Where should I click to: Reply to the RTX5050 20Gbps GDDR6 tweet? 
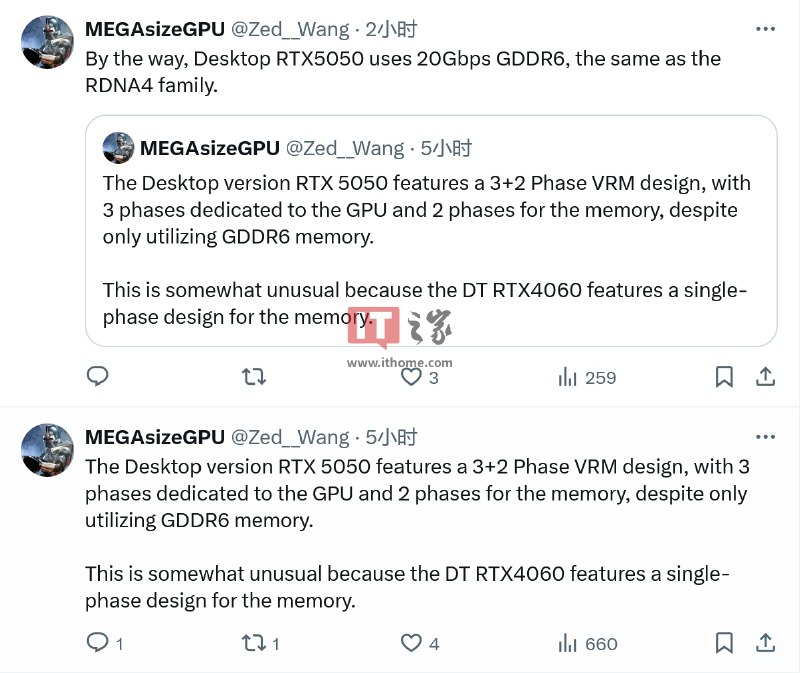[97, 377]
